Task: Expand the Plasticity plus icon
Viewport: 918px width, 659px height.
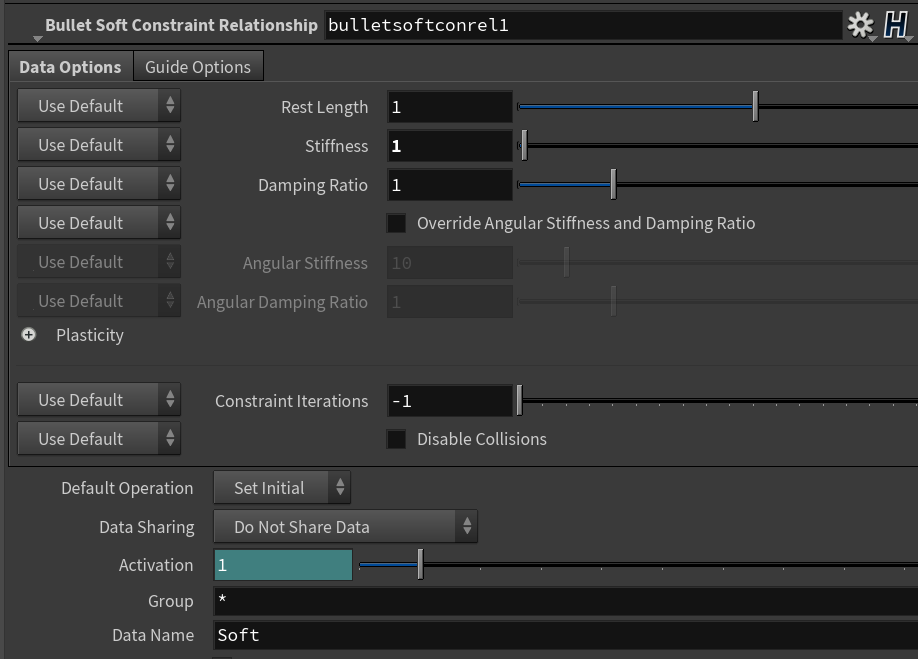Action: pyautogui.click(x=28, y=334)
